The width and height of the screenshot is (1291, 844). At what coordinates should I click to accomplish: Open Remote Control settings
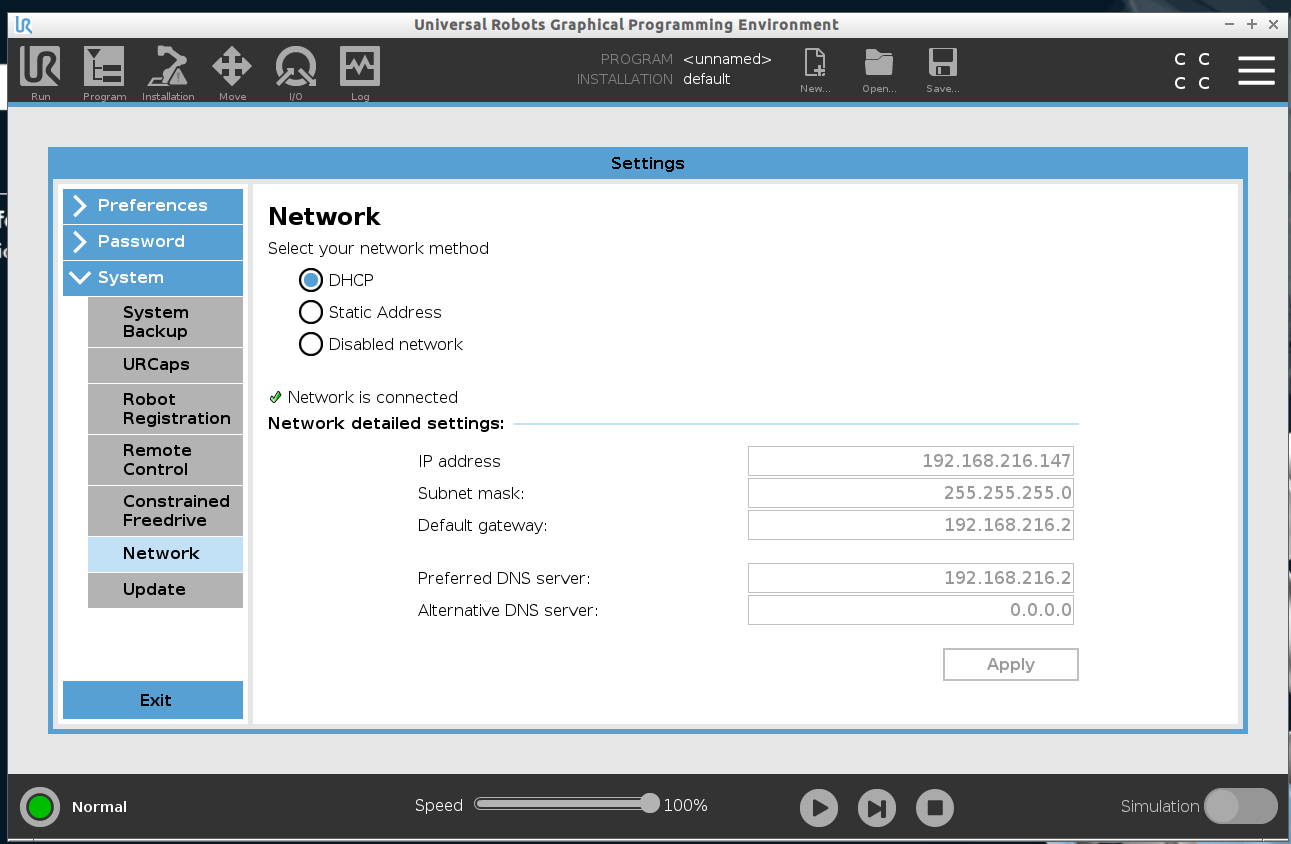[x=165, y=460]
